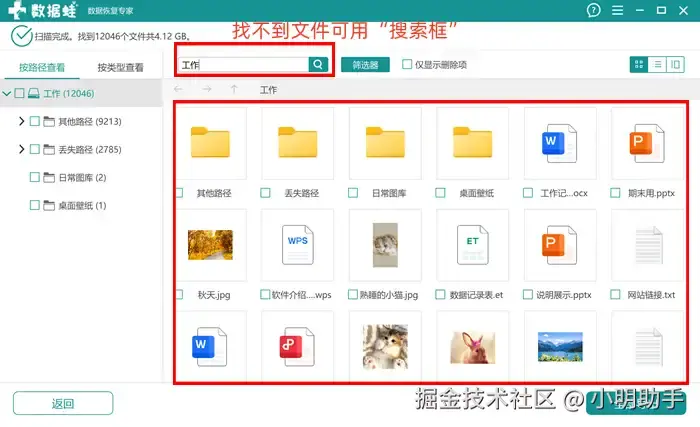Open the 筛选器 filter button
700x427 pixels.
365,65
